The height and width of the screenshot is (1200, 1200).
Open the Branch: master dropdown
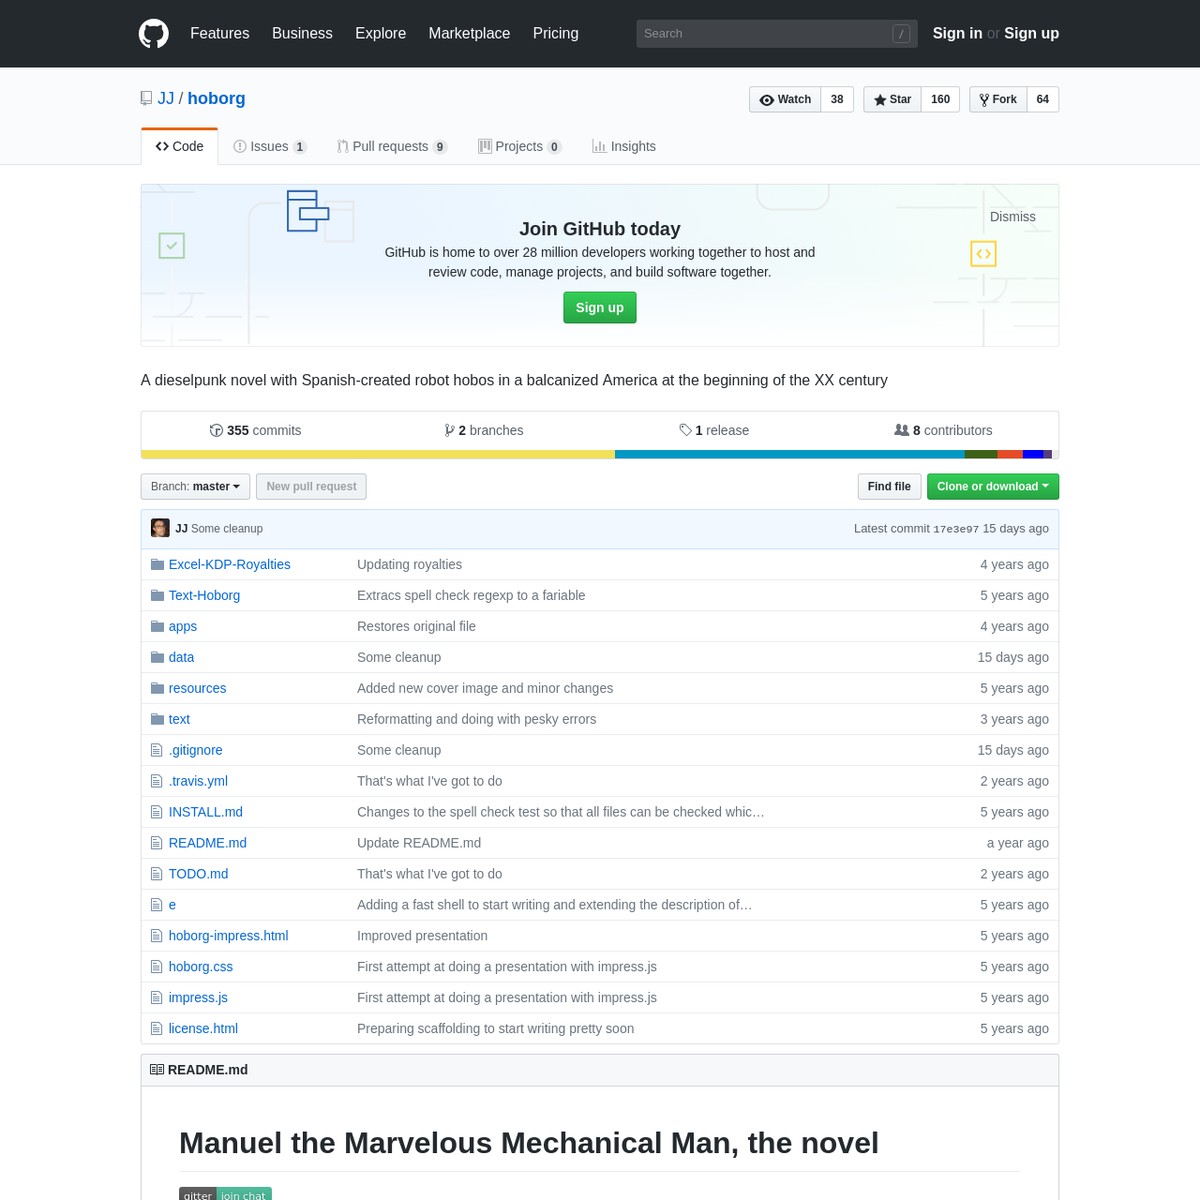pos(195,486)
